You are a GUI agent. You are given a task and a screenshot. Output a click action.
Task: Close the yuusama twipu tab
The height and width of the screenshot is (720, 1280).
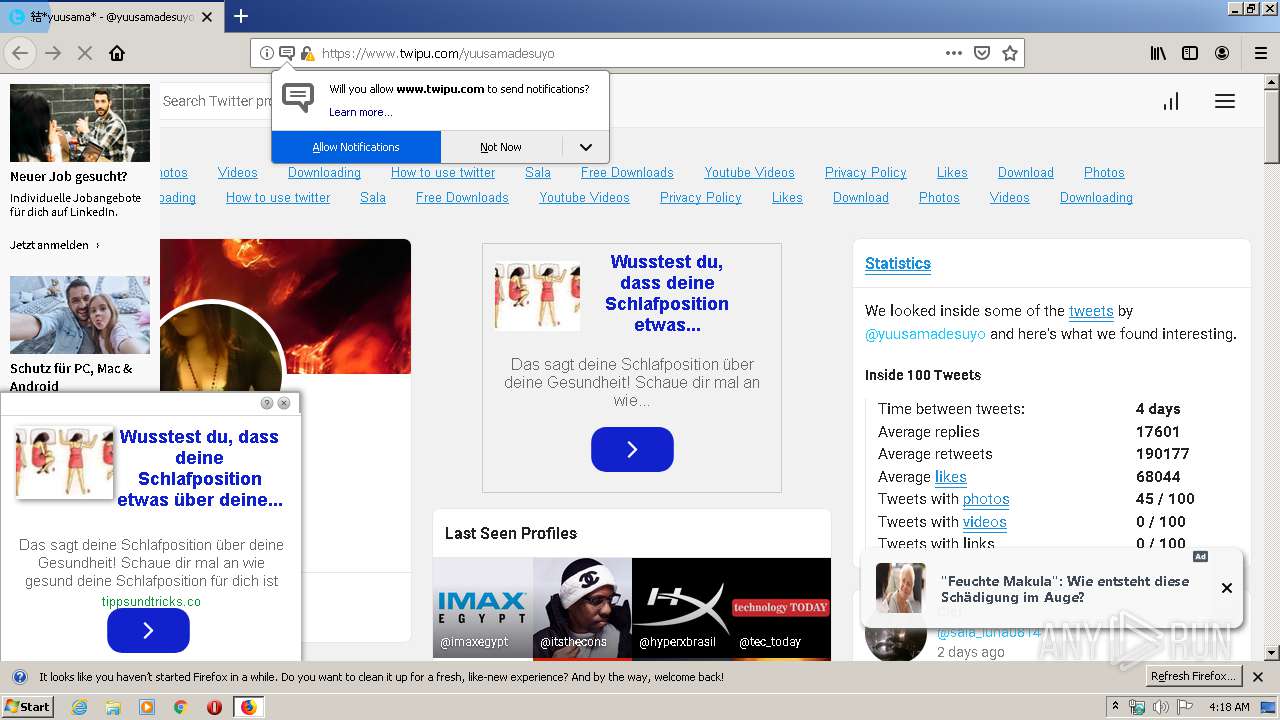coord(207,17)
